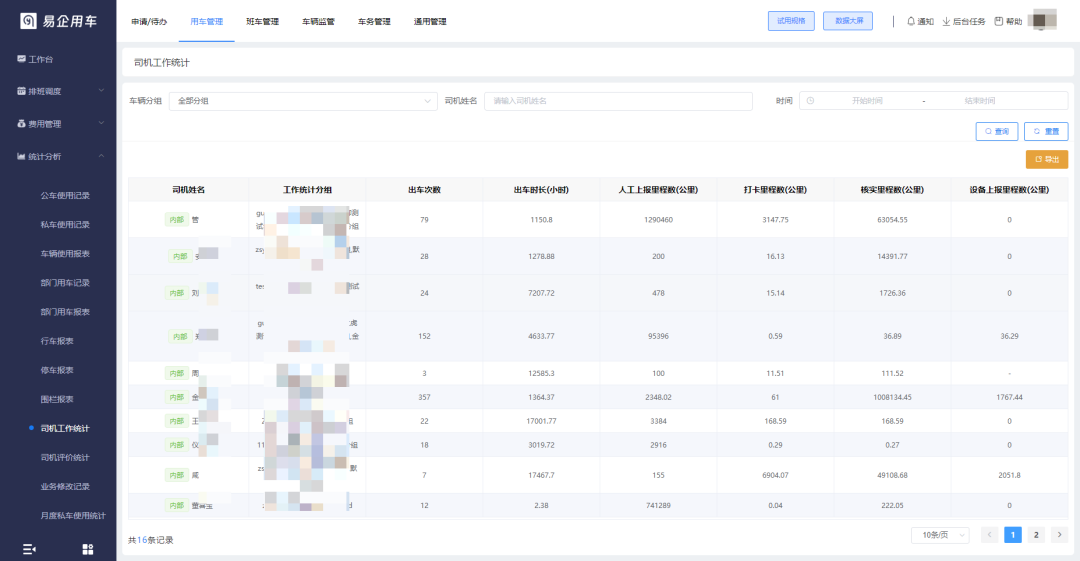The width and height of the screenshot is (1080, 561).
Task: Collapse the 统计分析 sidebar menu
Action: click(x=58, y=156)
